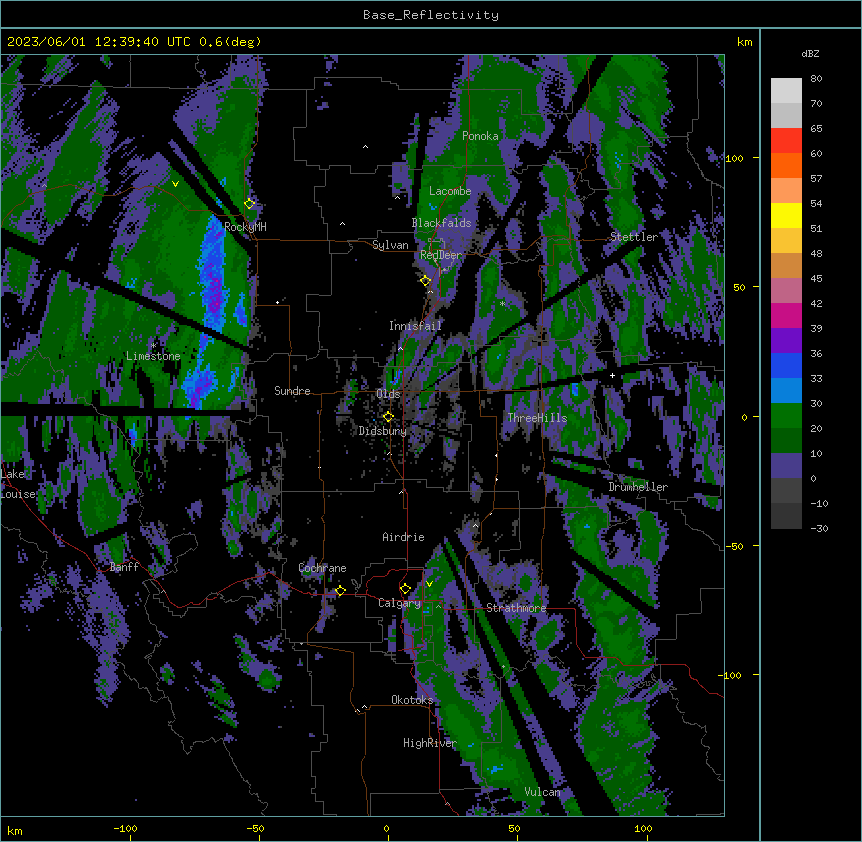The width and height of the screenshot is (862, 842).
Task: Click the HighRiver label
Action: point(430,743)
